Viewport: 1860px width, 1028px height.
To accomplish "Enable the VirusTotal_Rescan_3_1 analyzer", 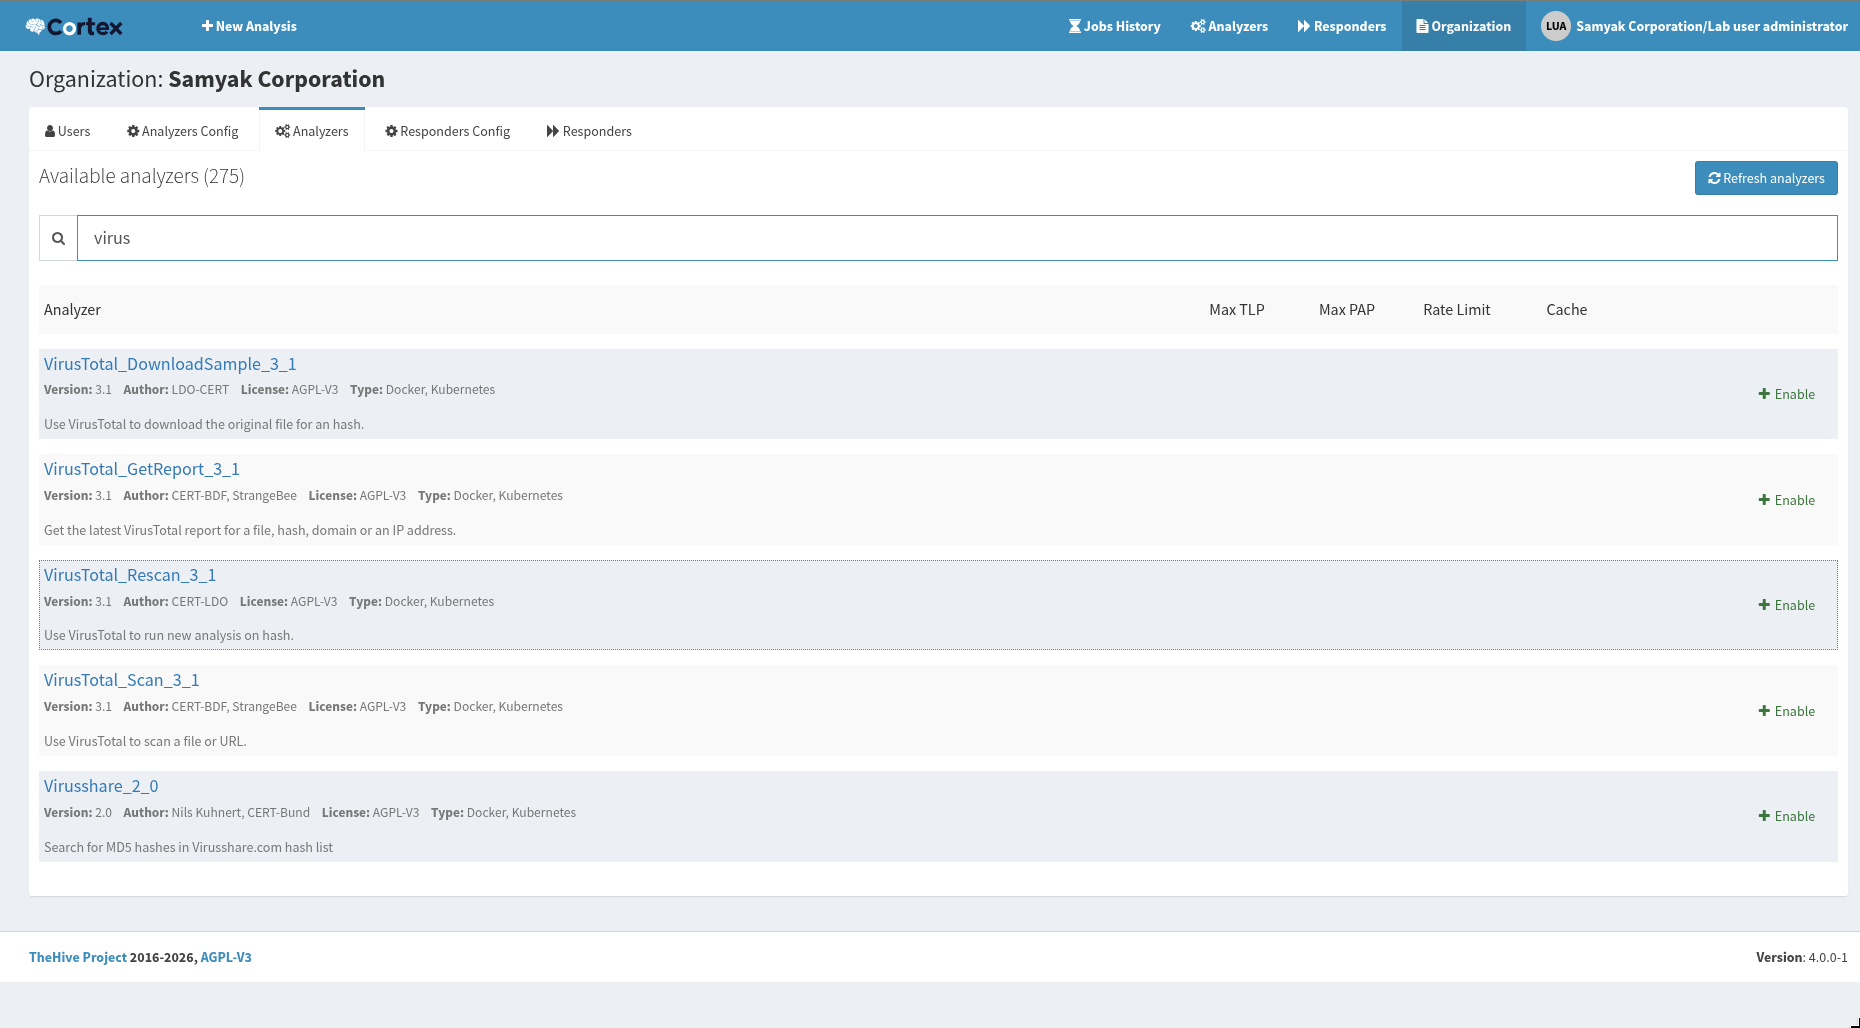I will (1787, 605).
